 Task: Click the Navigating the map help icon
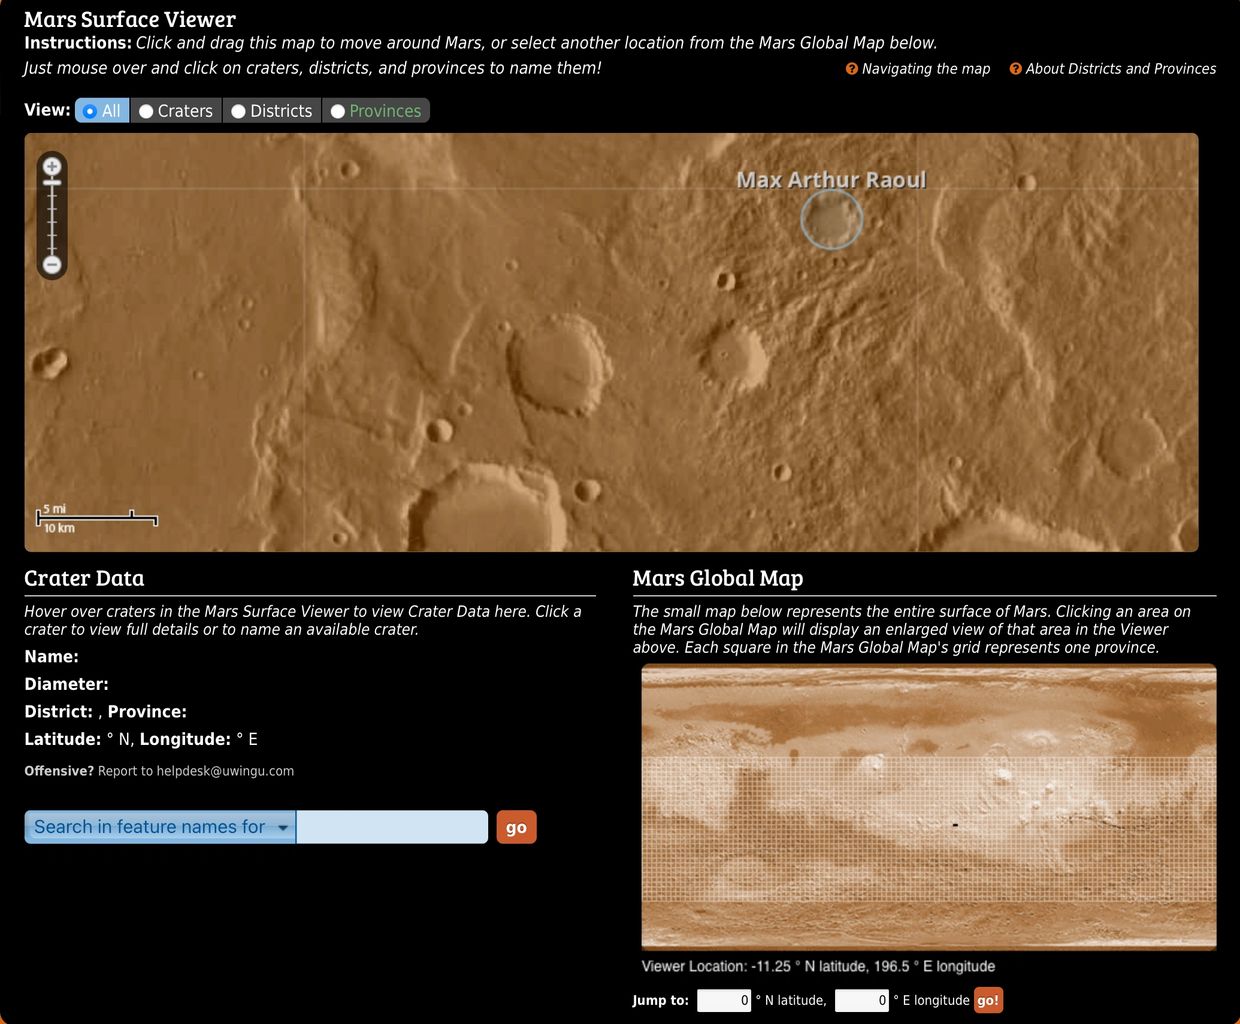(x=852, y=69)
